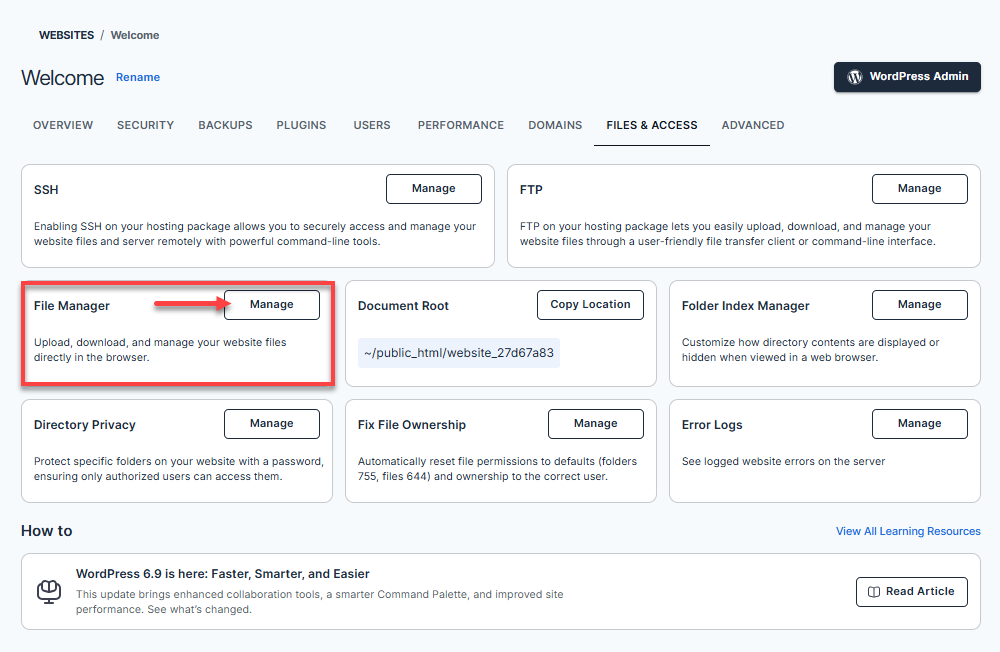Open the Advanced tab

tap(752, 126)
